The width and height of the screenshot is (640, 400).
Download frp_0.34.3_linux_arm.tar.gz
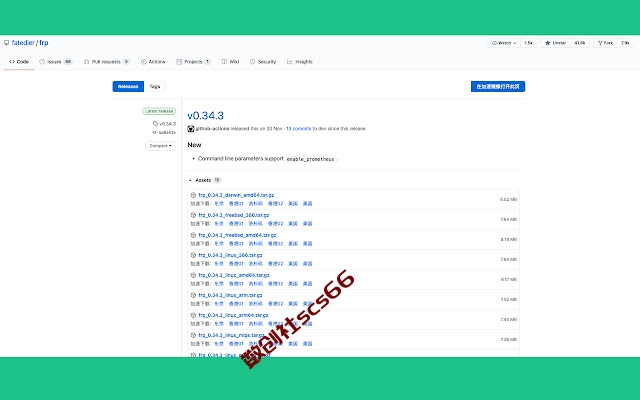coord(231,295)
